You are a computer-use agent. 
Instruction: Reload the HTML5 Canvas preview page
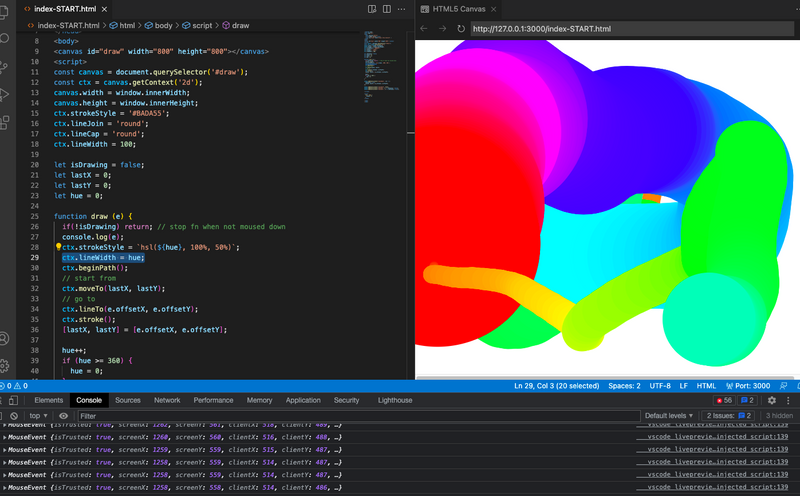click(460, 28)
